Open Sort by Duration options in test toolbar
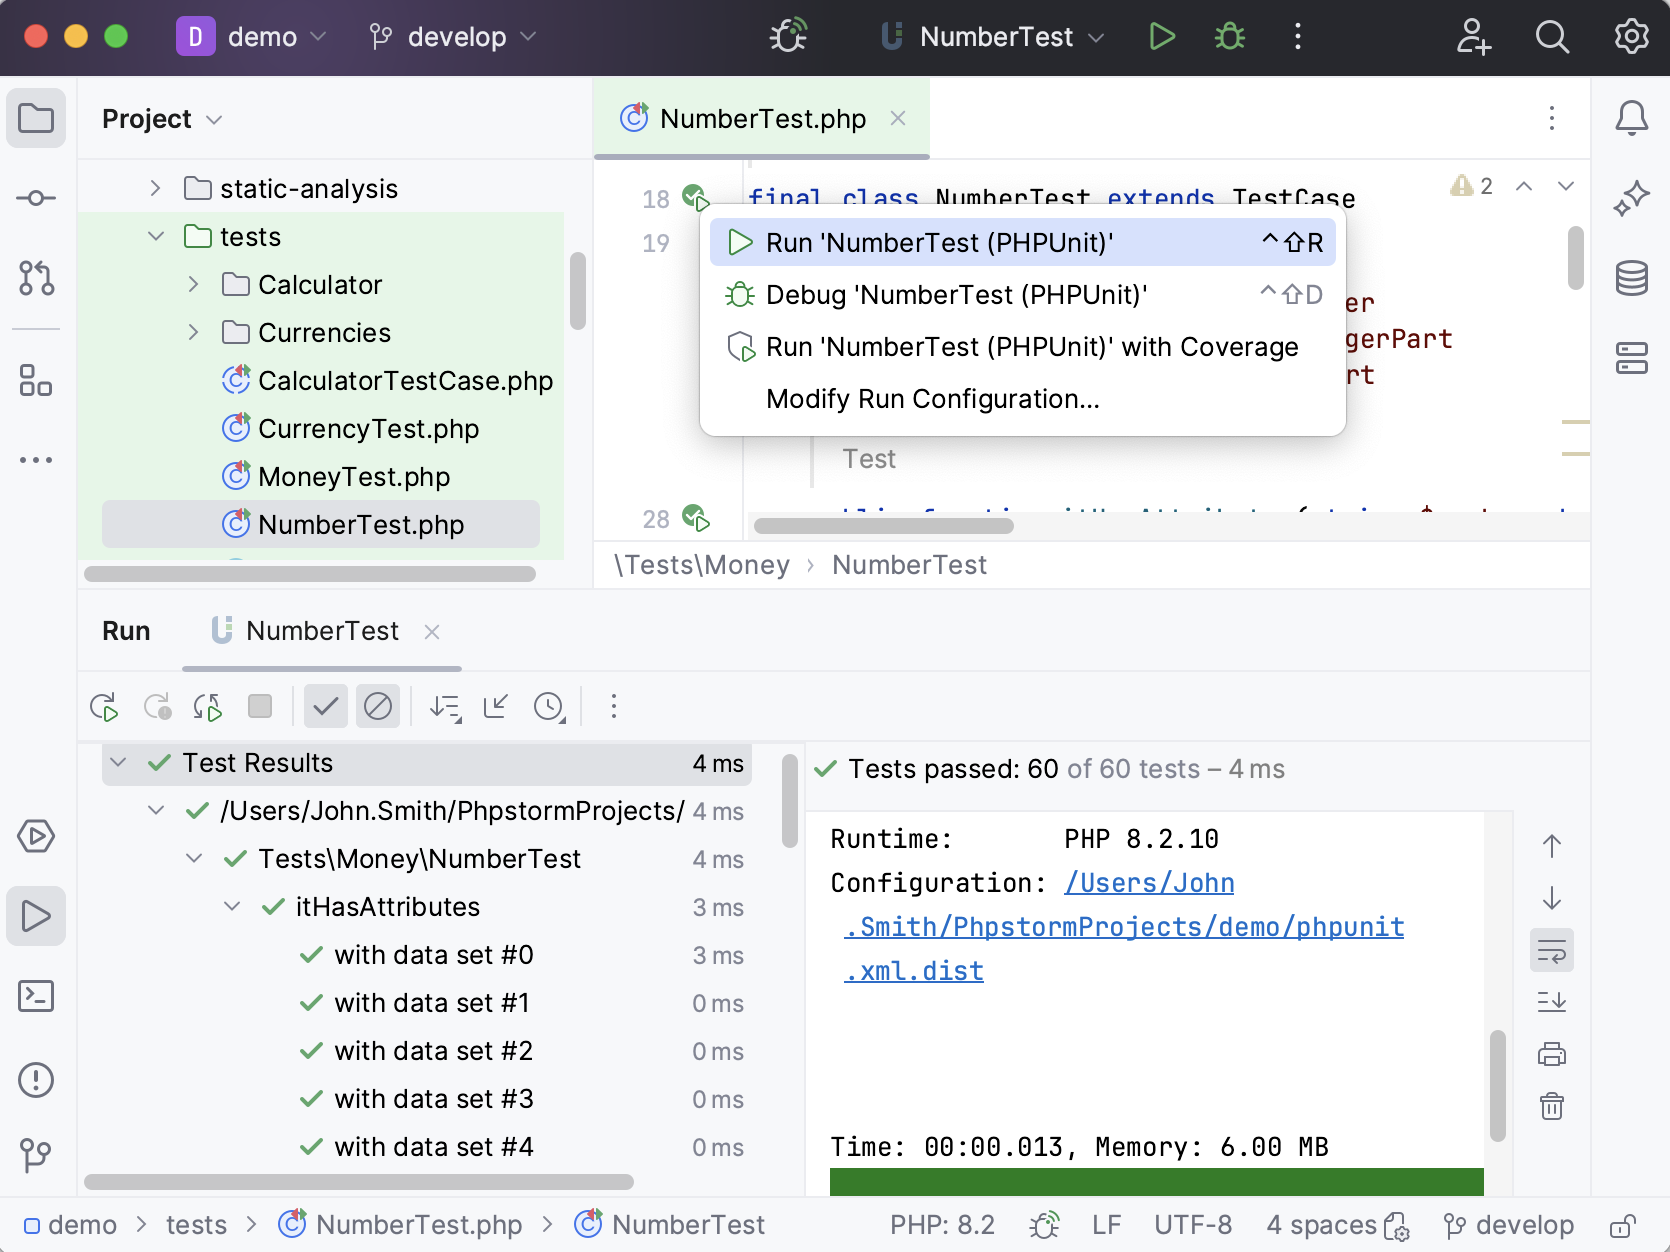Image resolution: width=1670 pixels, height=1252 pixels. point(550,707)
